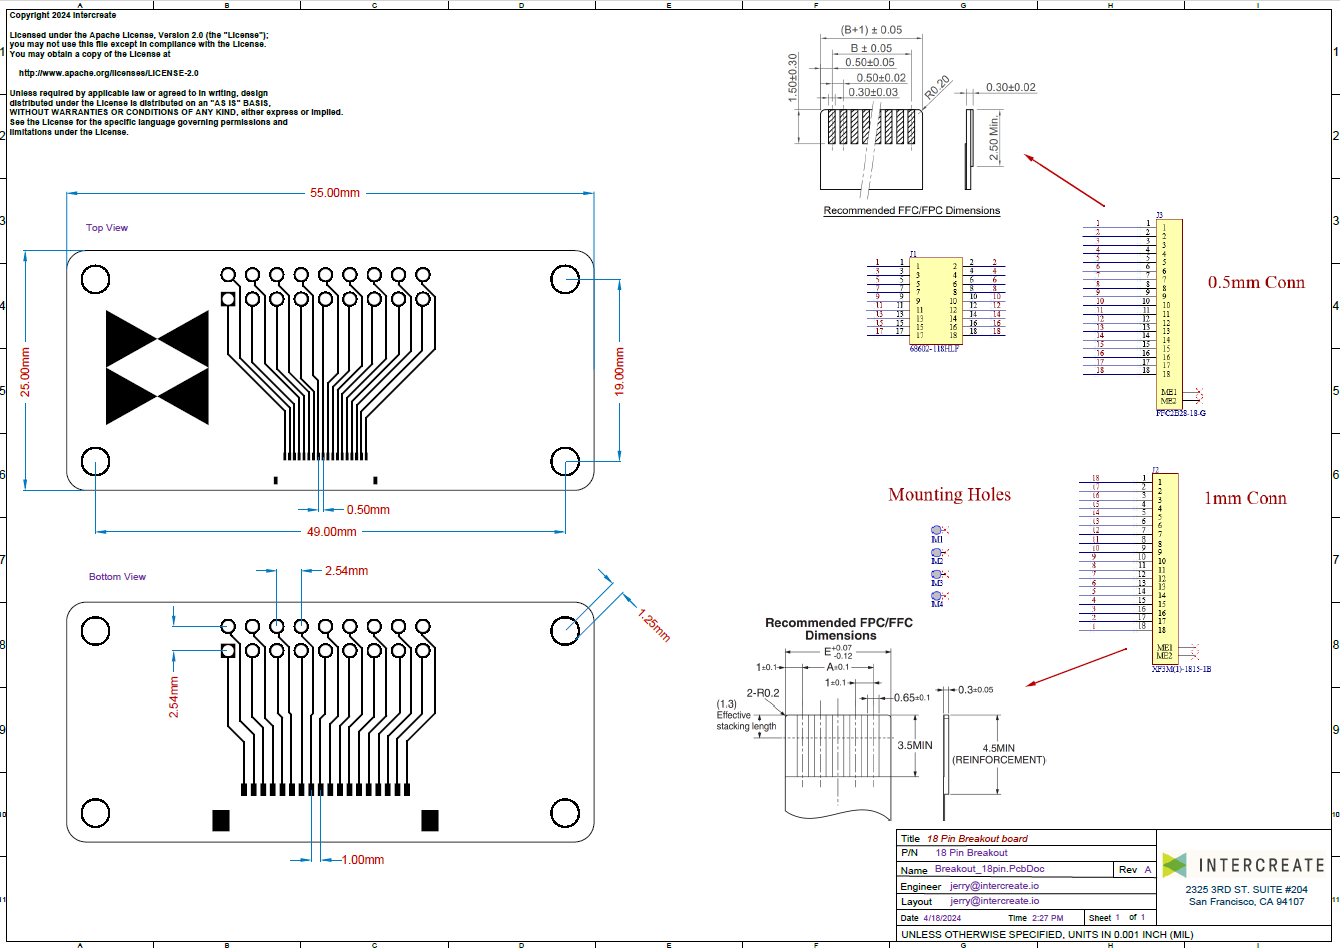Select the M4 mounting hole symbol

tap(937, 596)
